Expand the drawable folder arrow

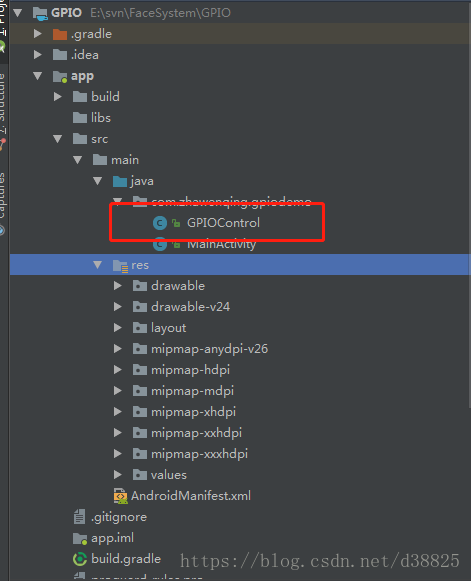(117, 286)
